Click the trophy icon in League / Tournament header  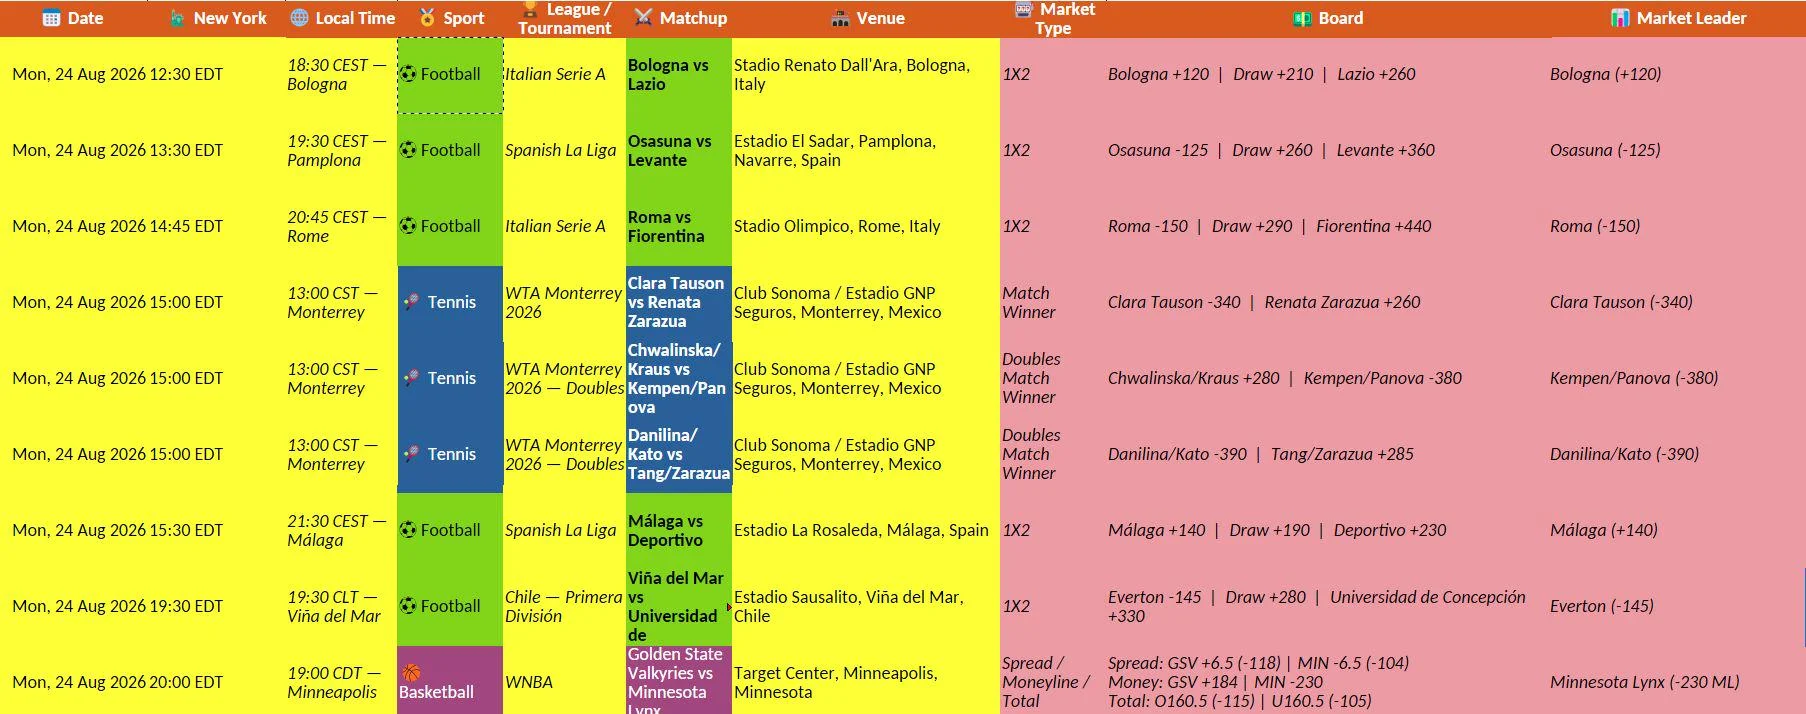pyautogui.click(x=530, y=9)
